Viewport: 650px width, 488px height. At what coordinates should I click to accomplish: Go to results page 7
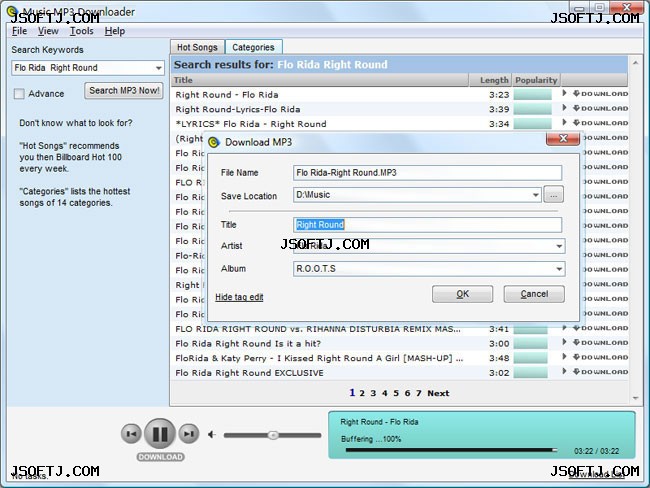point(419,393)
